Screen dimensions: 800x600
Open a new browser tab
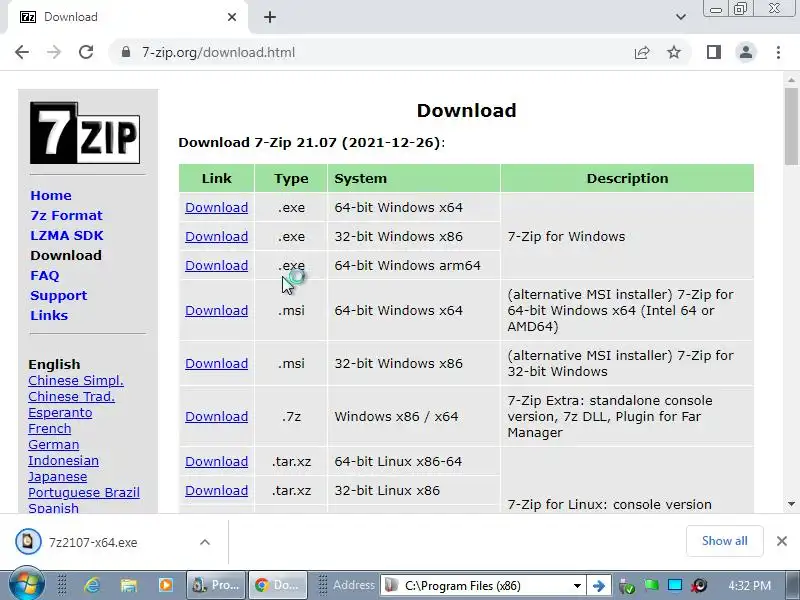click(270, 17)
